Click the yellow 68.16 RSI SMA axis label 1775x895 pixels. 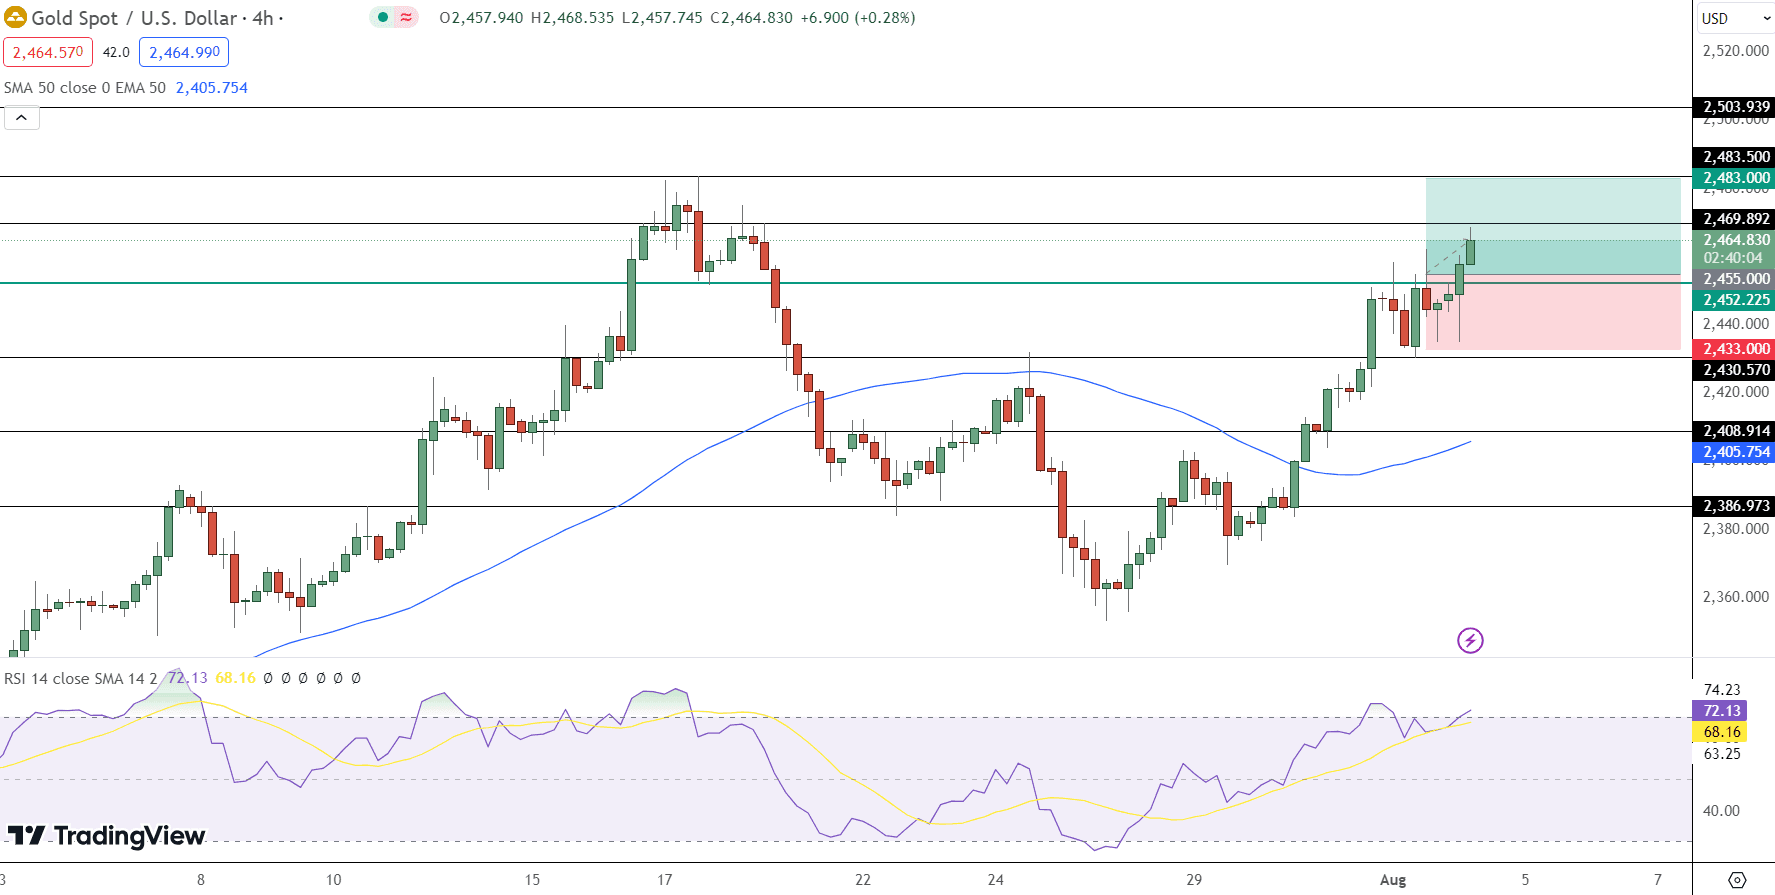click(x=1720, y=732)
